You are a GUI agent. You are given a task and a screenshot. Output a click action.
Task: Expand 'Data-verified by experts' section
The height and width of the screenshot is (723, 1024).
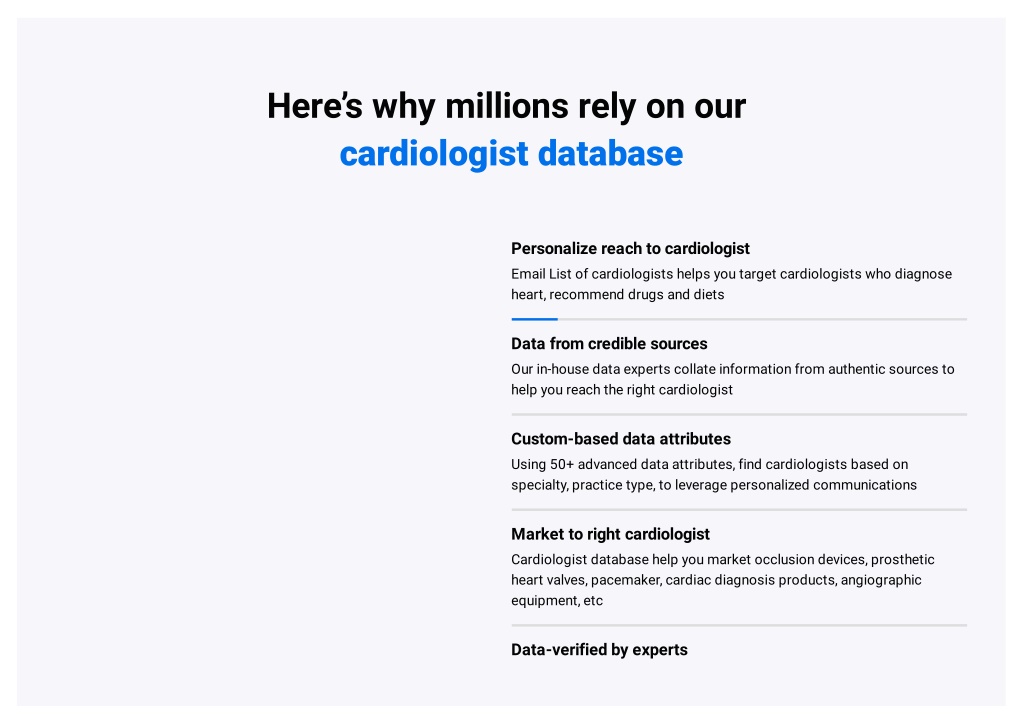coord(599,650)
